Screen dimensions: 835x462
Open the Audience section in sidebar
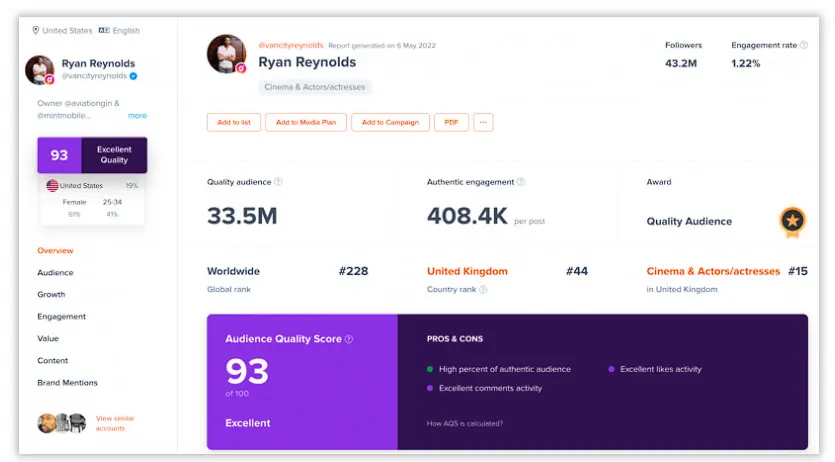[55, 272]
